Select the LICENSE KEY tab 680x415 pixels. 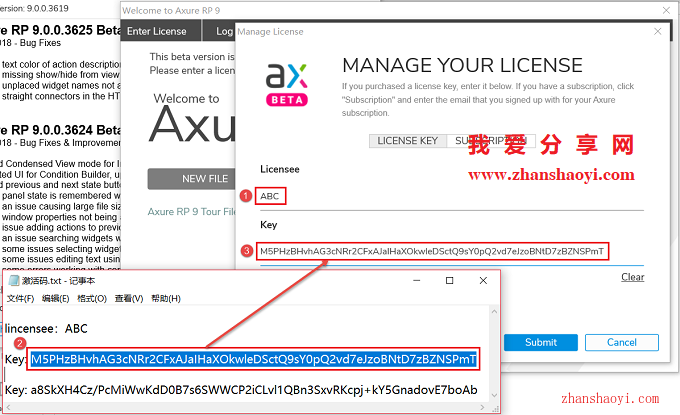408,141
